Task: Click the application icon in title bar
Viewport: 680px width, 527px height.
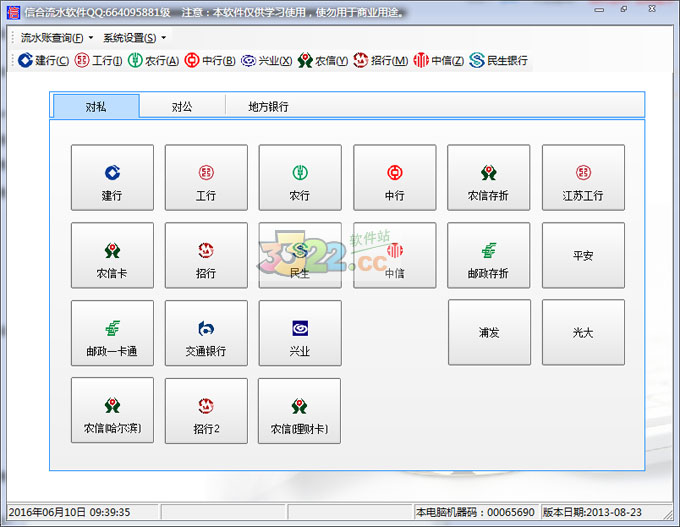Action: [13, 12]
